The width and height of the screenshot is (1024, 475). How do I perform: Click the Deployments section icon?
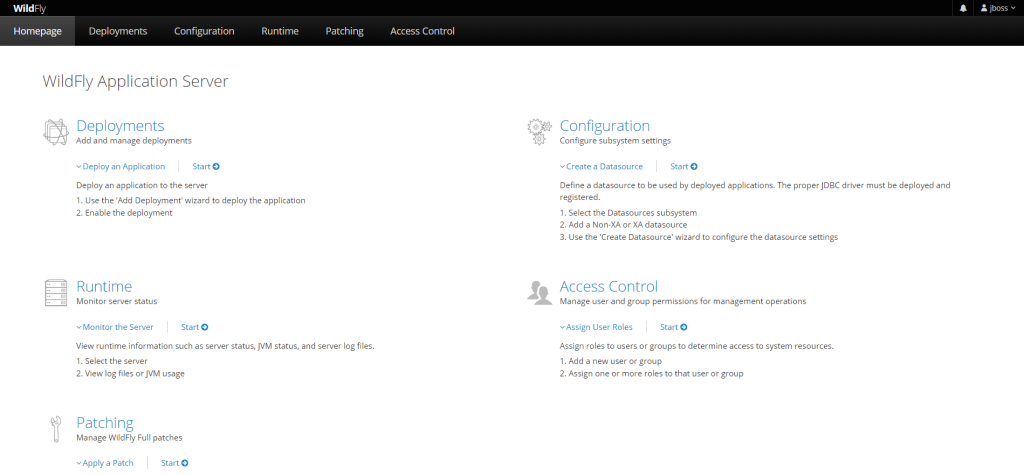(56, 131)
